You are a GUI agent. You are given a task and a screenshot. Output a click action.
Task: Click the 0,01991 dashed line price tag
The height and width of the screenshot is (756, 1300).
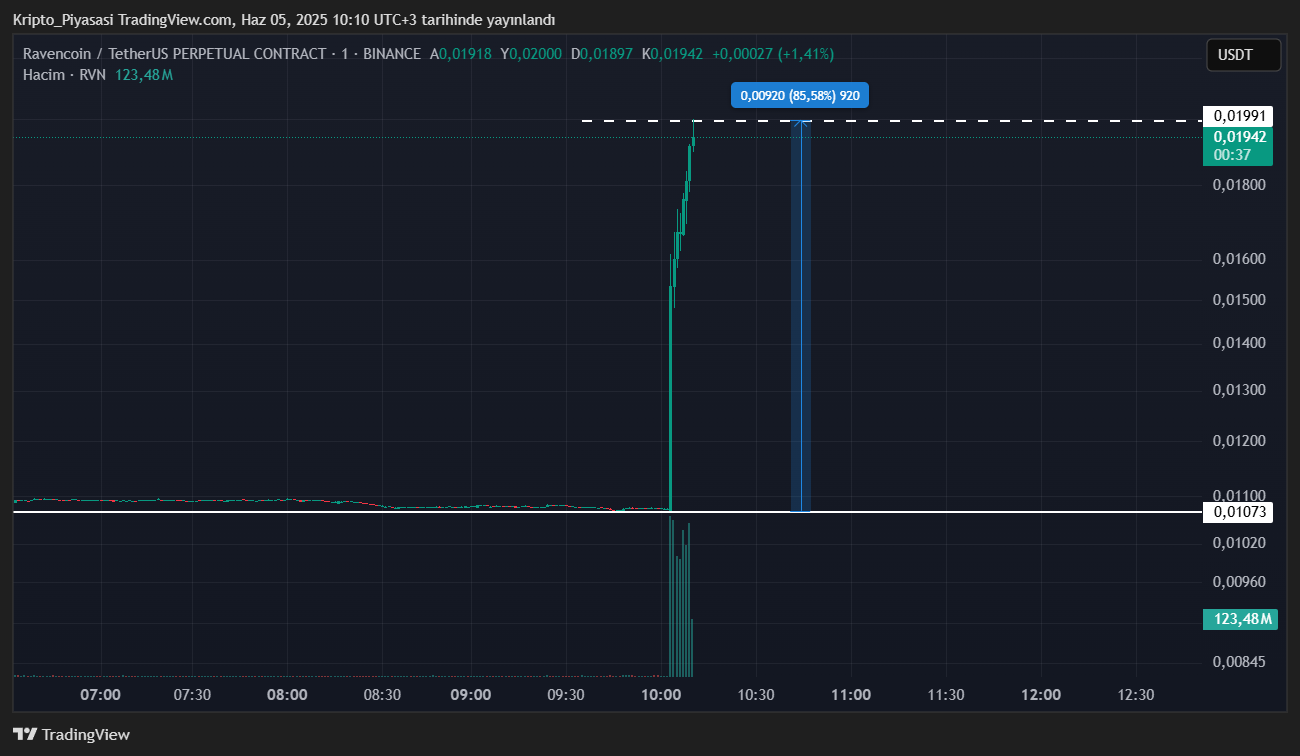pyautogui.click(x=1239, y=116)
